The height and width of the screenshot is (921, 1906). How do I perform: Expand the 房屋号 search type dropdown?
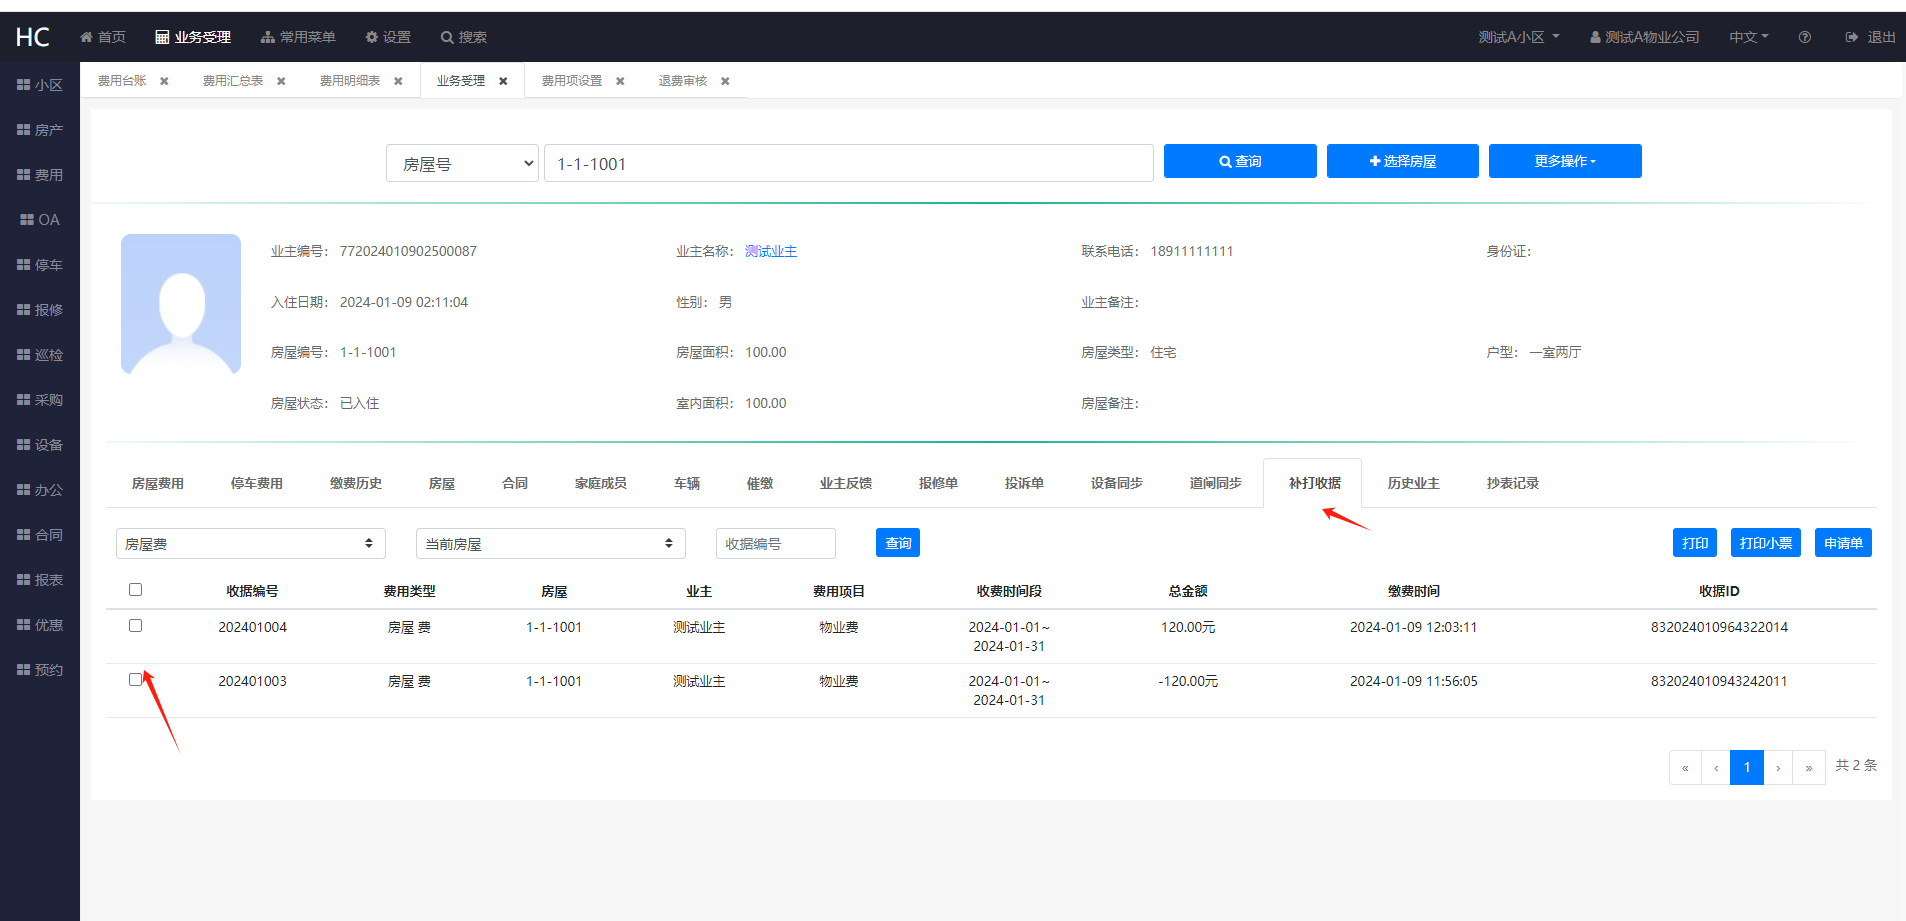click(x=462, y=163)
